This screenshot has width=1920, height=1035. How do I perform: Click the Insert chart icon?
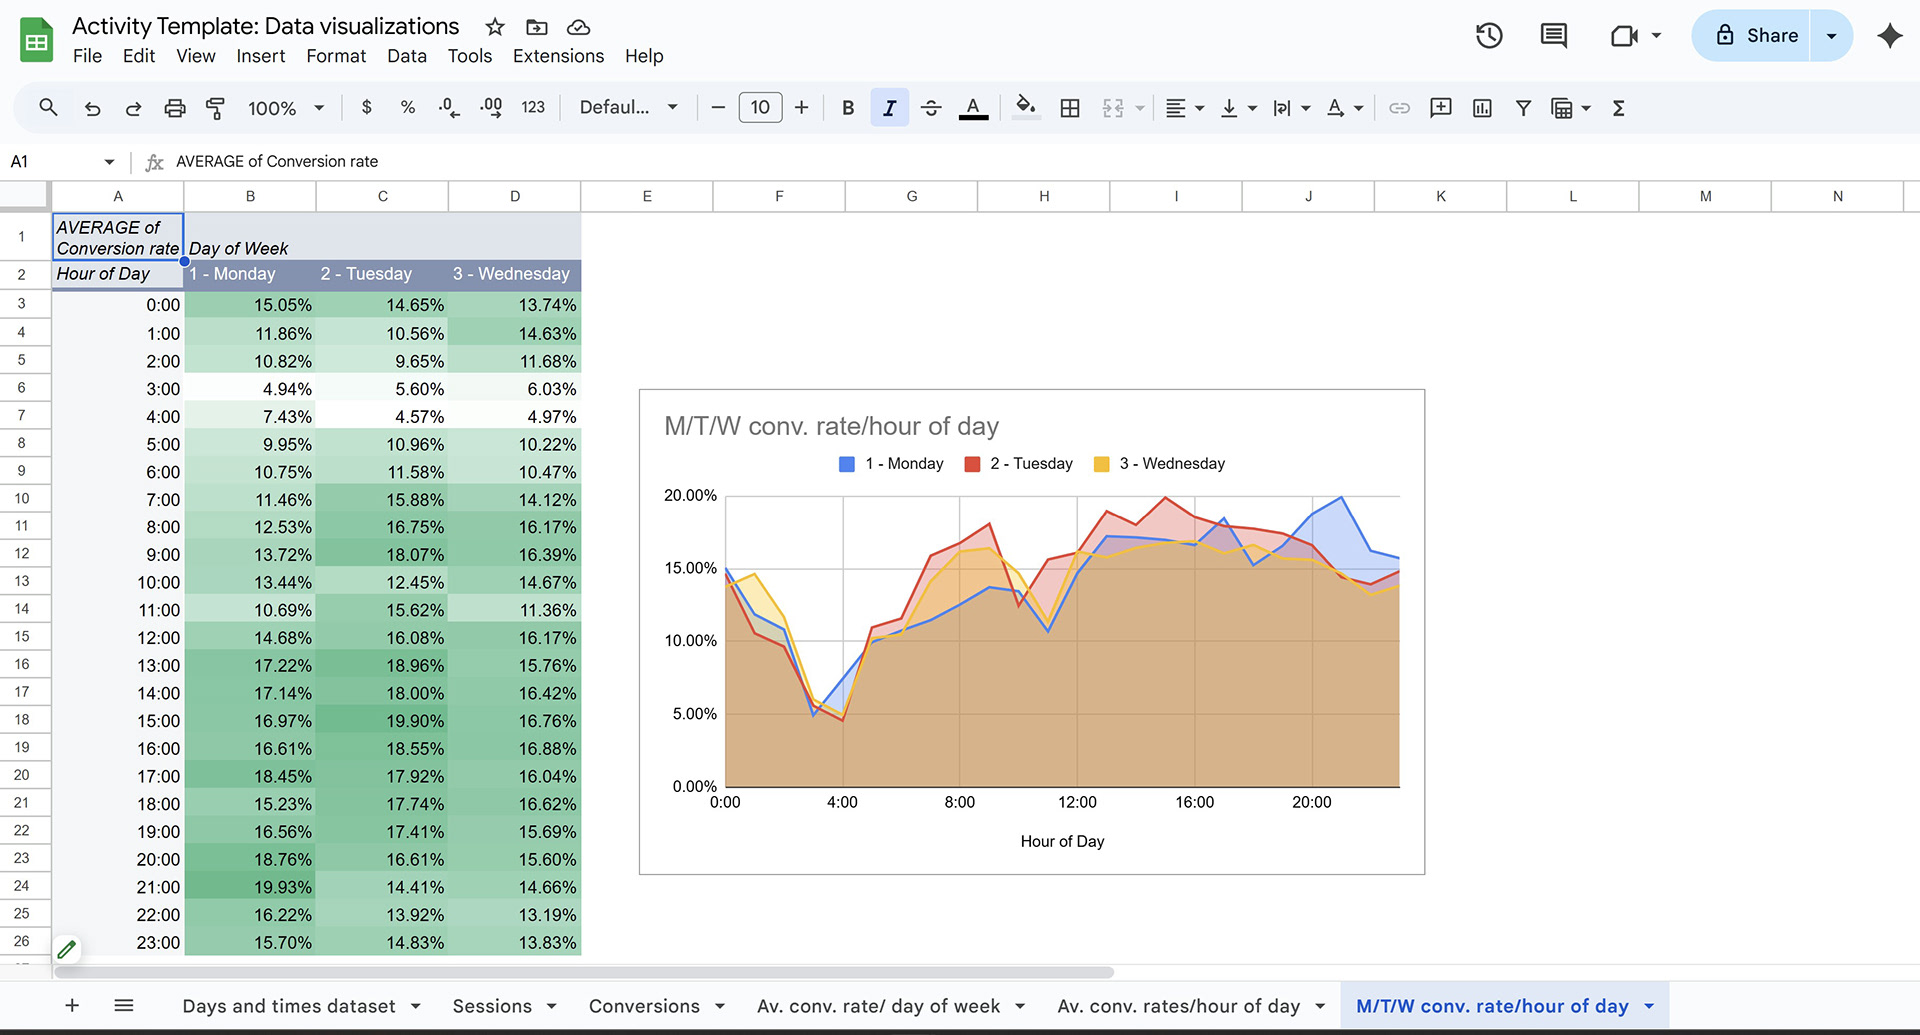pos(1482,108)
